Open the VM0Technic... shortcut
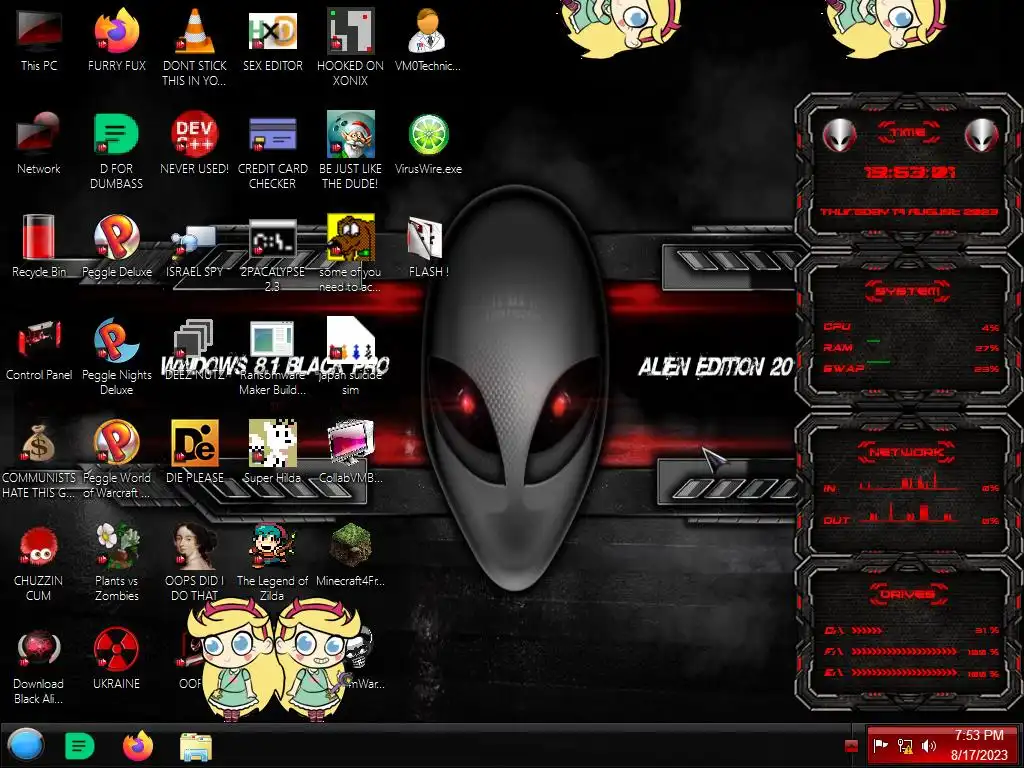This screenshot has width=1024, height=768. click(x=428, y=40)
